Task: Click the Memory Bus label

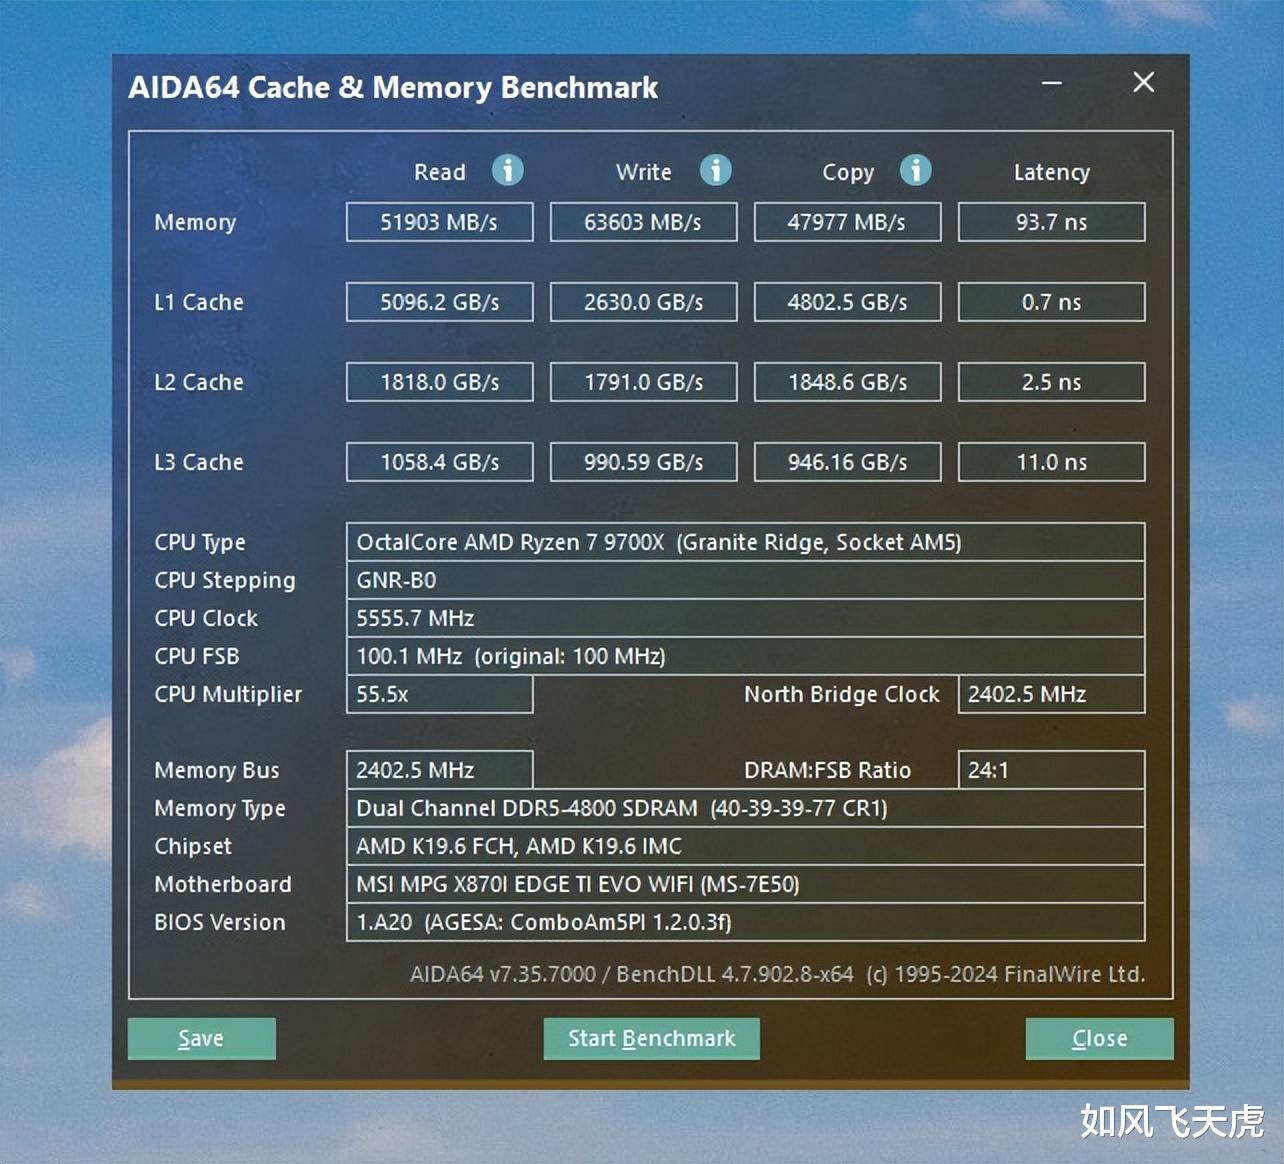Action: coord(217,771)
